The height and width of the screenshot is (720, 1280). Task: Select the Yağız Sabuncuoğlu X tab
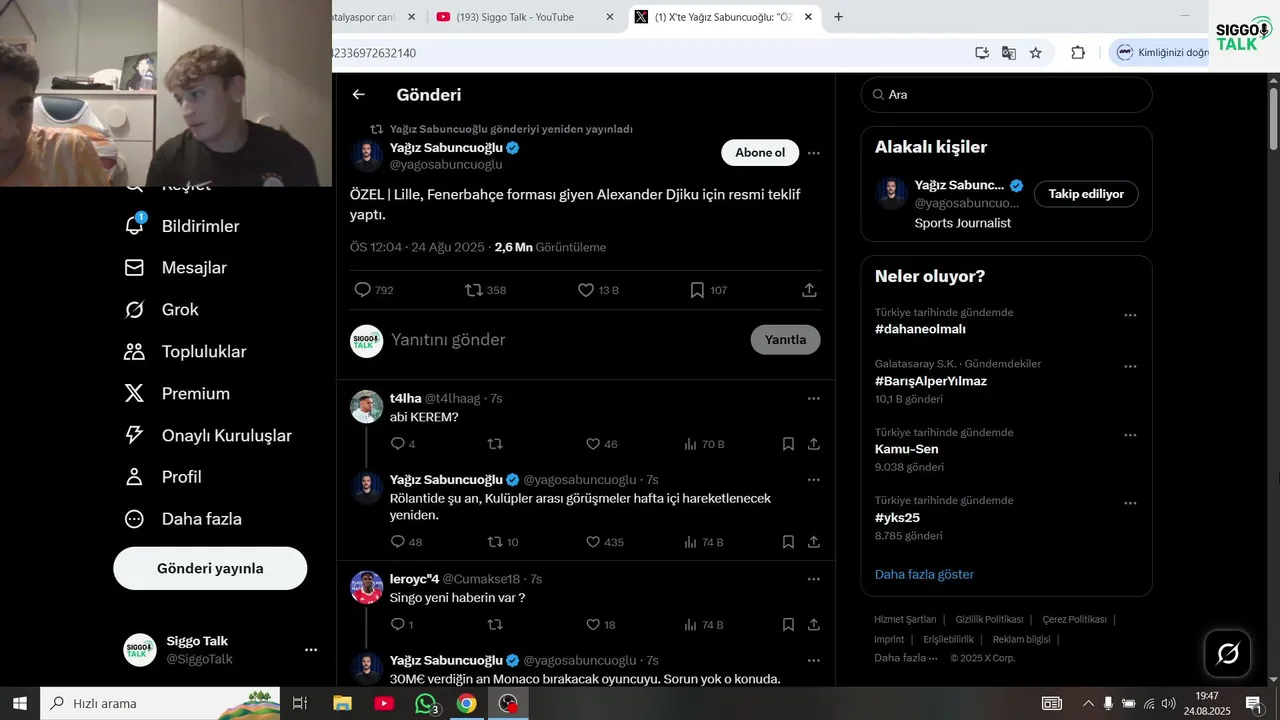[725, 17]
